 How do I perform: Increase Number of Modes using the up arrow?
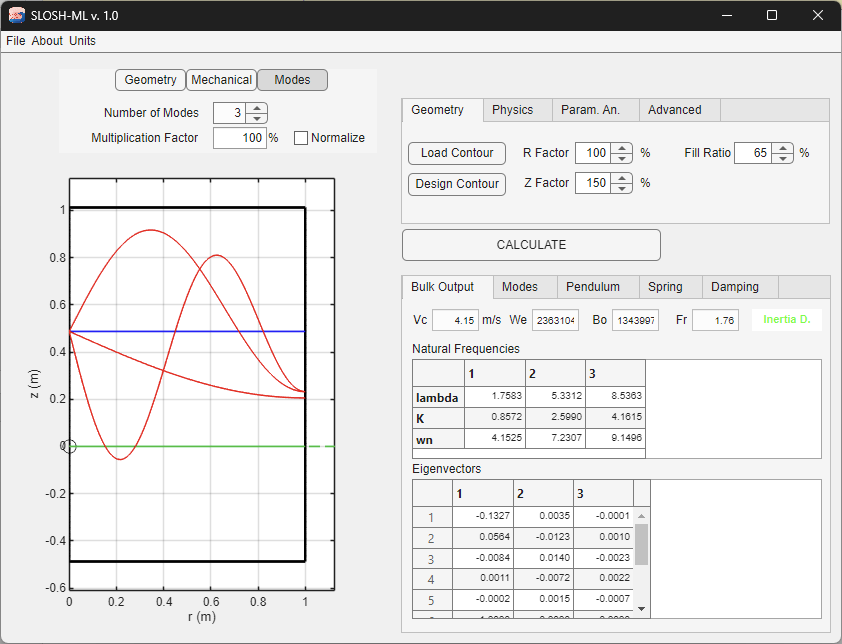(x=257, y=107)
